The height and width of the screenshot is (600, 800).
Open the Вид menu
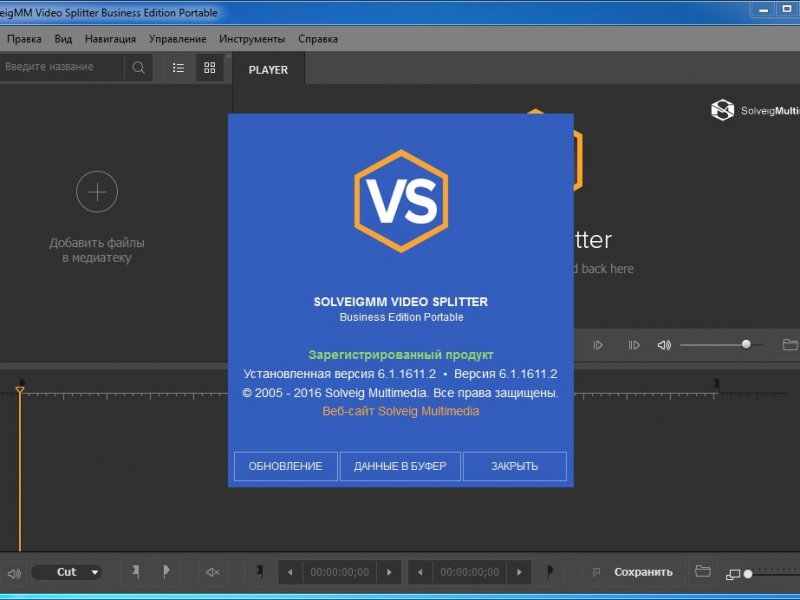coord(63,39)
